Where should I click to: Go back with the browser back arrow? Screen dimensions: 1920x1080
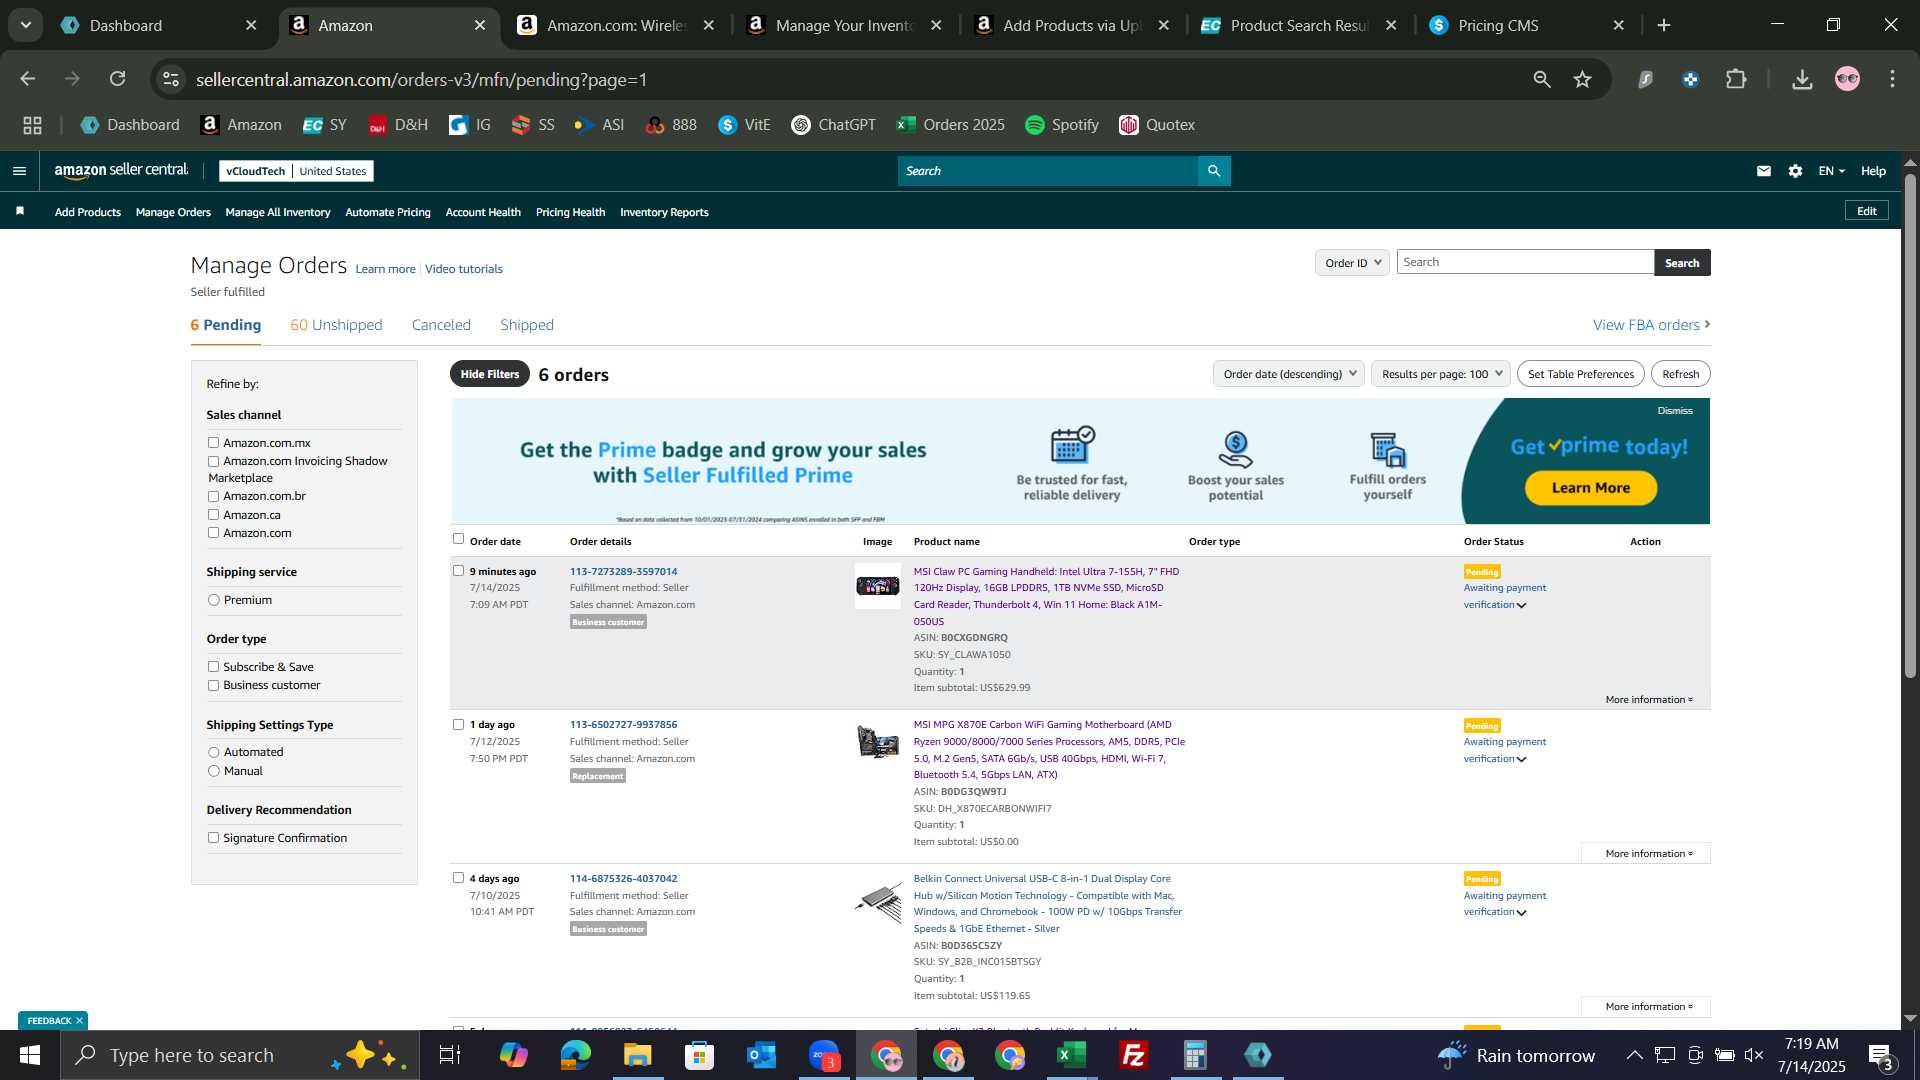click(x=28, y=79)
